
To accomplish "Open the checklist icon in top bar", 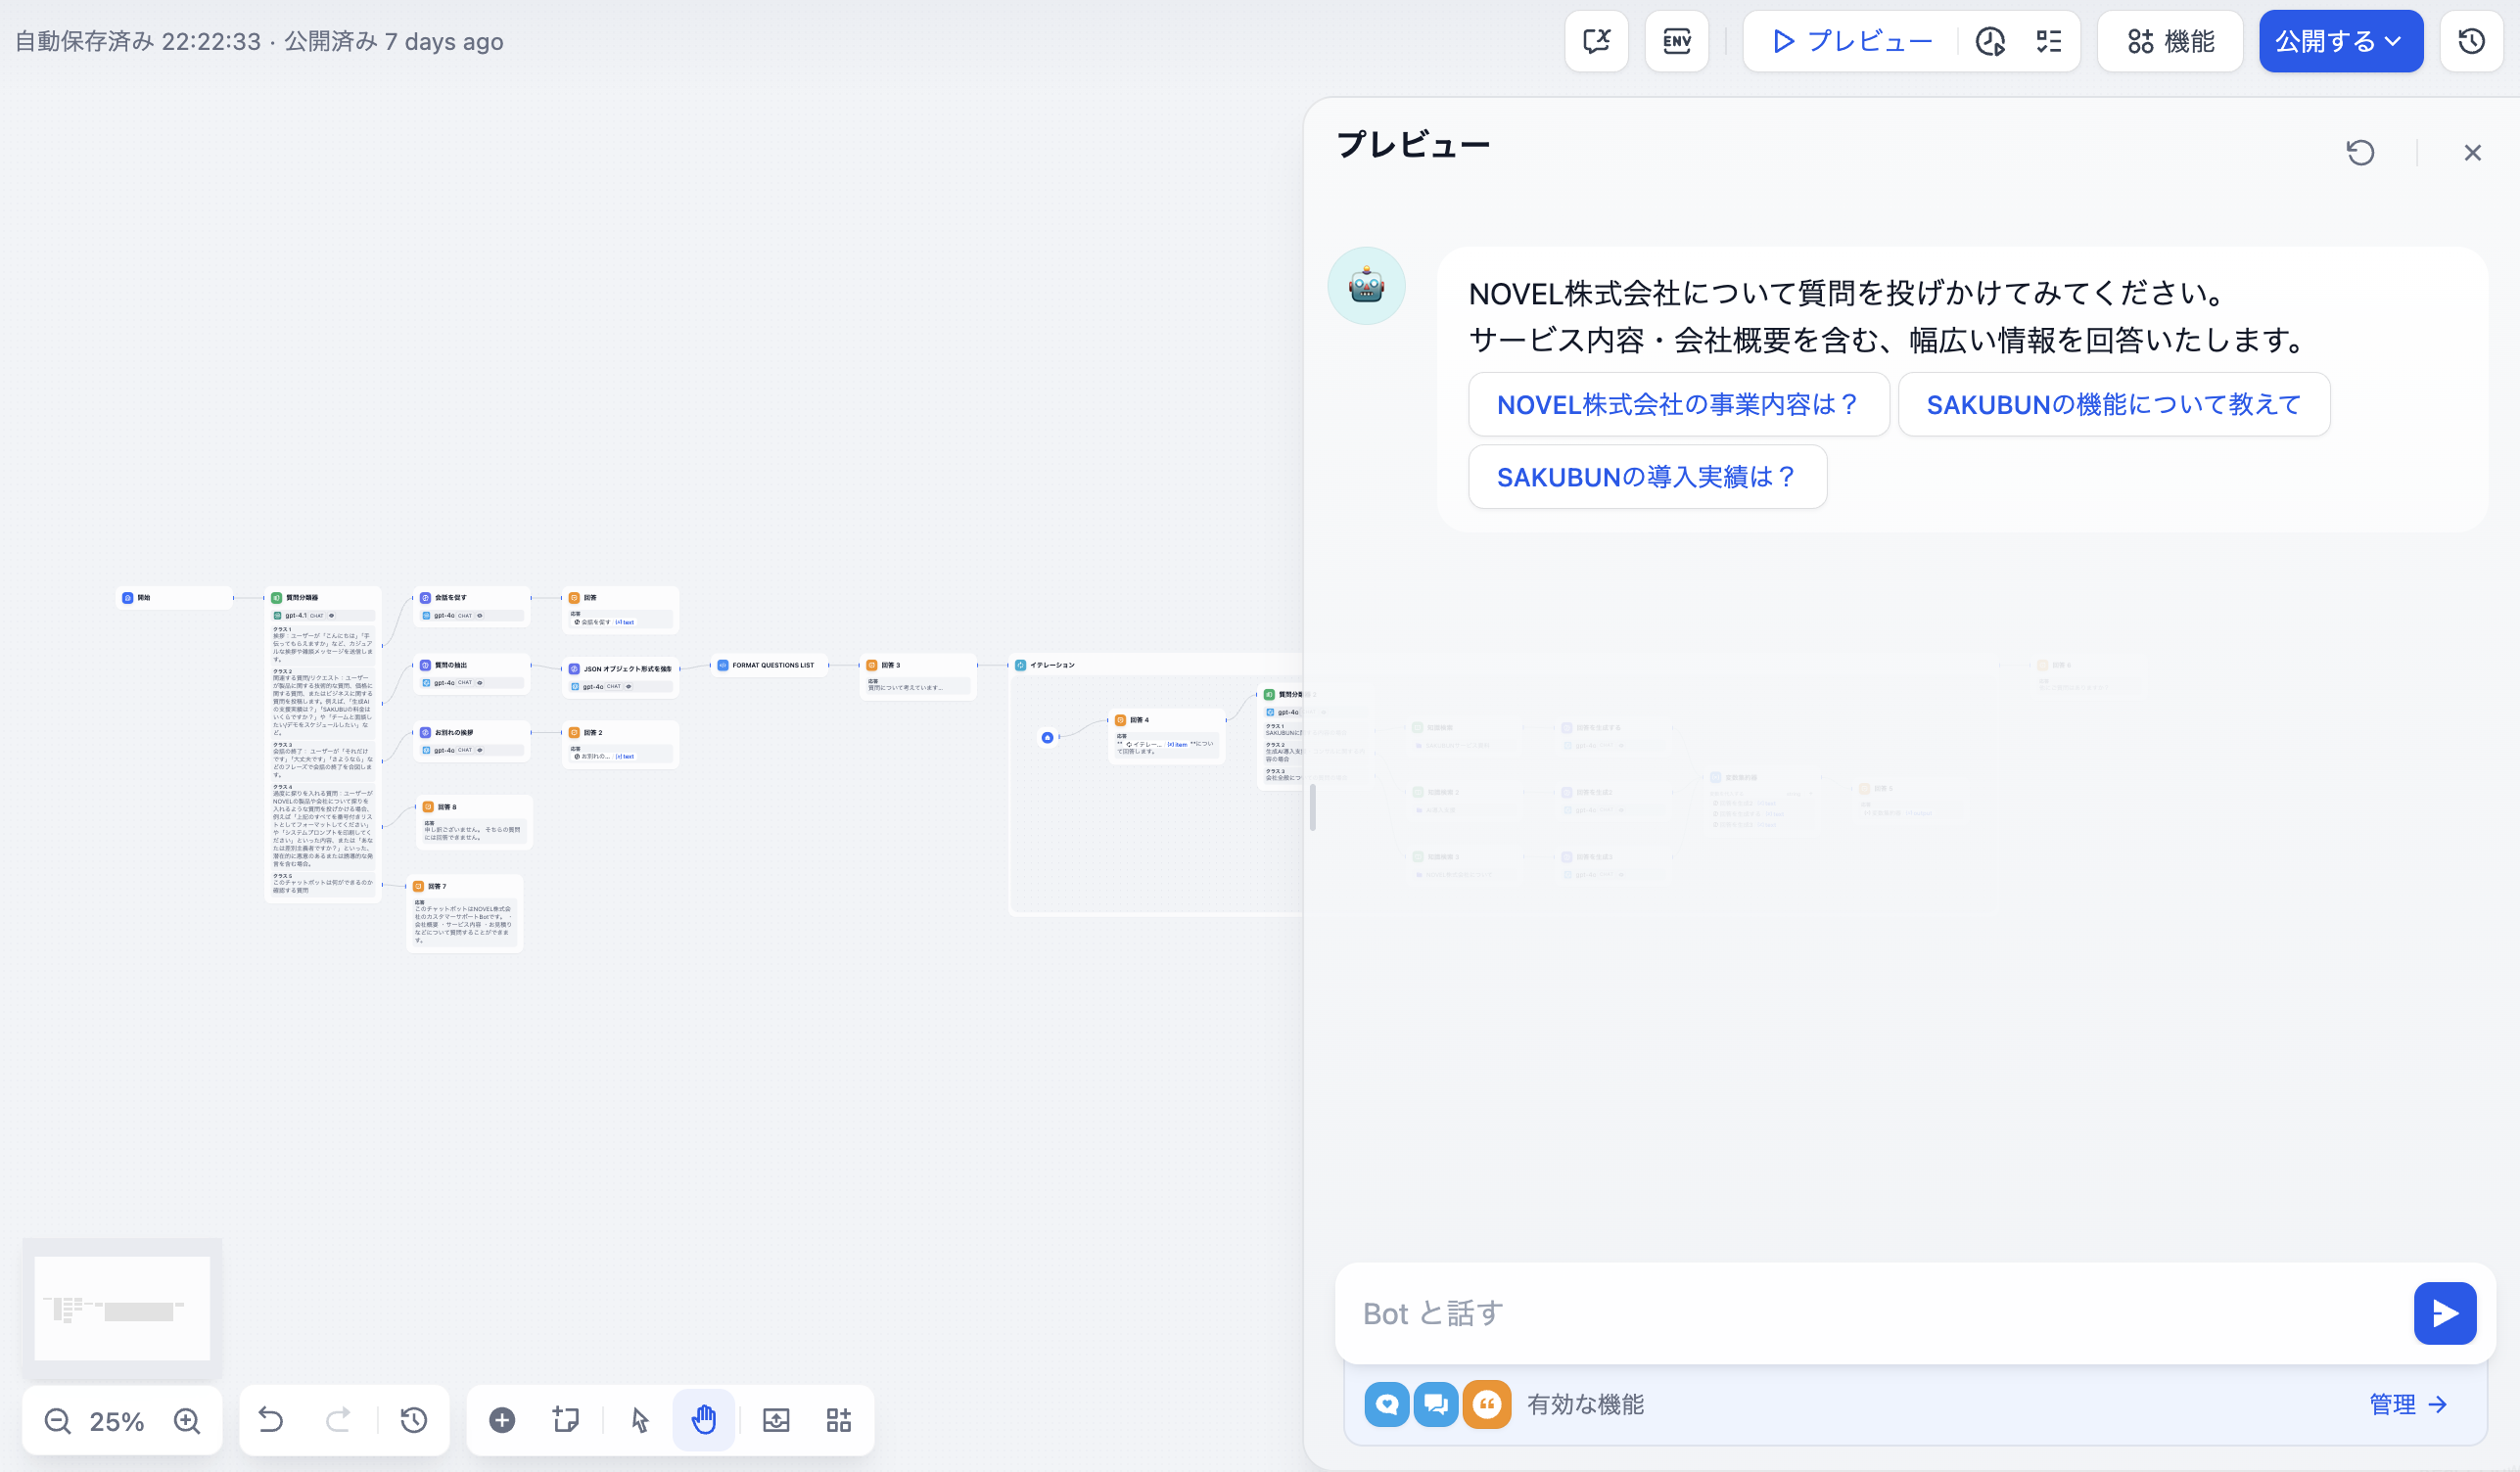I will coord(2048,41).
